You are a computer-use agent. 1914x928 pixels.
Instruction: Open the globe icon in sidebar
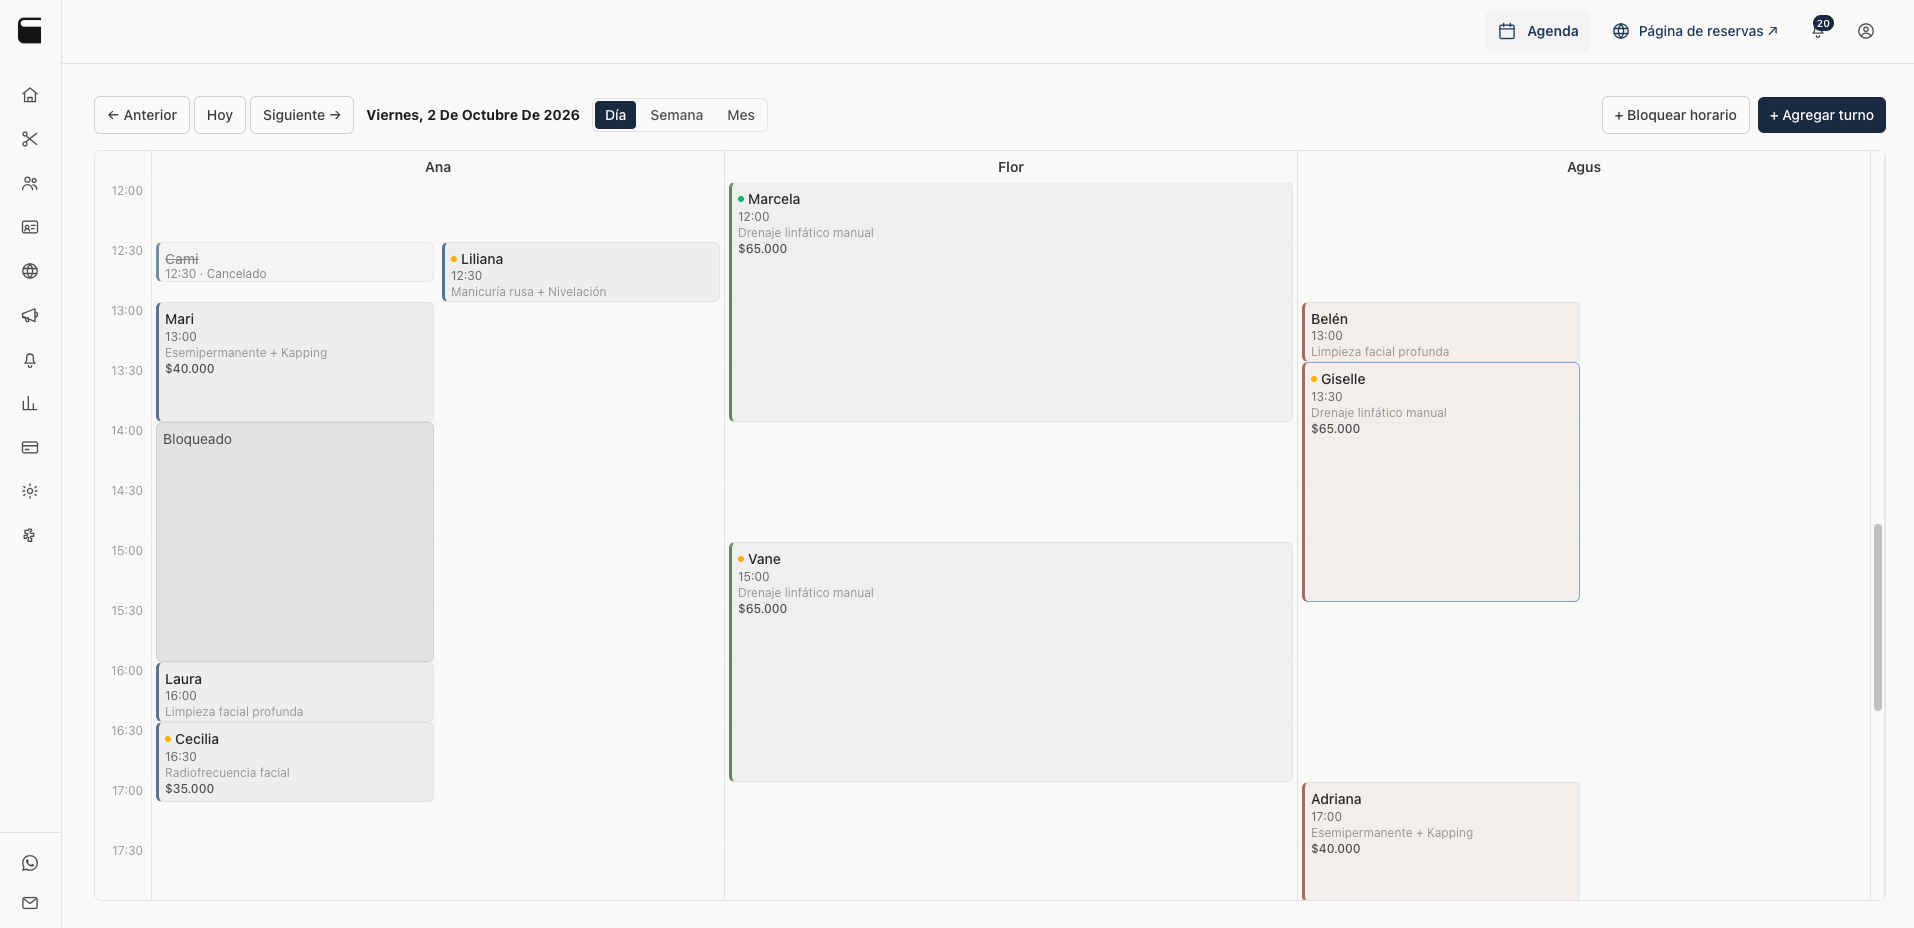(30, 271)
